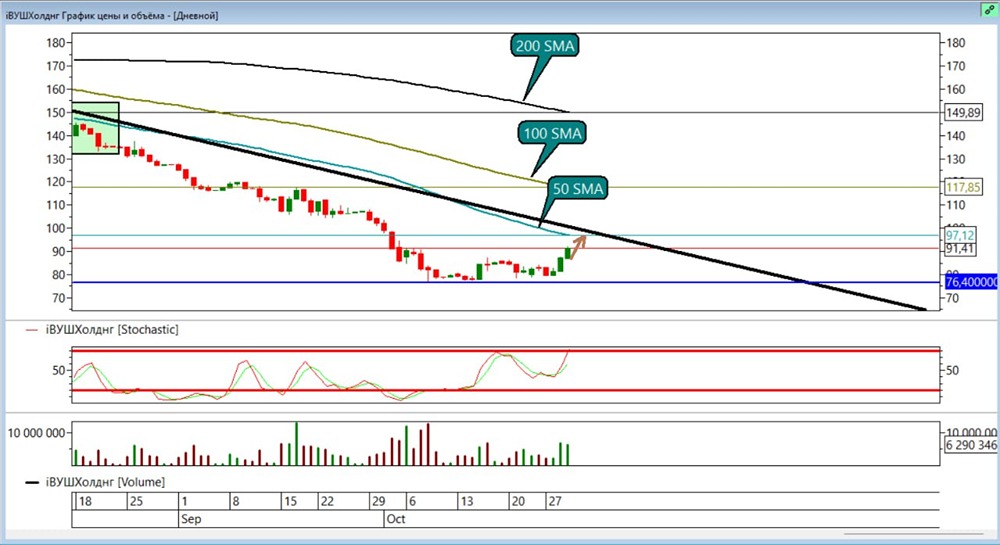Screen dimensions: 1000x545
Task: Click the 'Sep' month label on the date axis
Action: [191, 519]
